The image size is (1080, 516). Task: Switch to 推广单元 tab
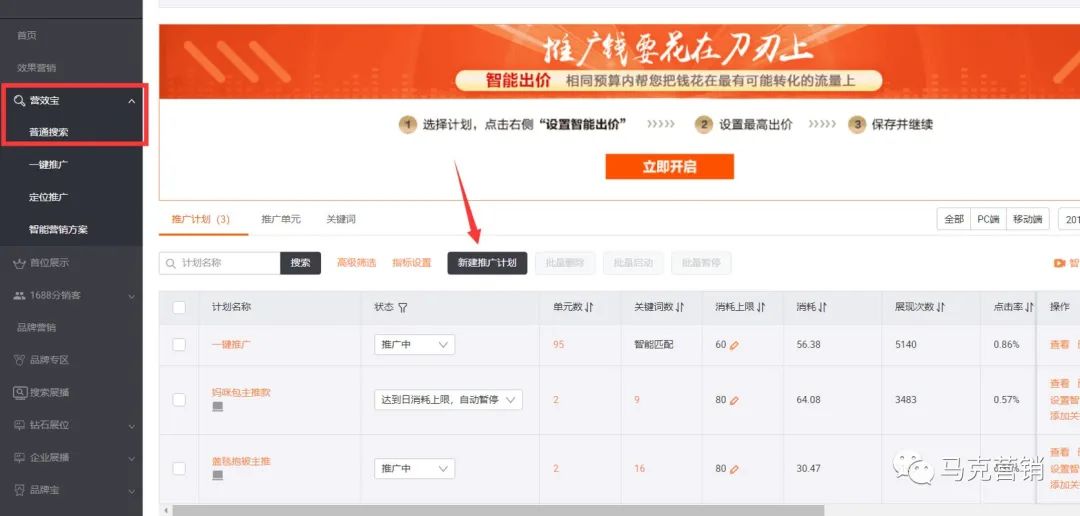(x=281, y=219)
